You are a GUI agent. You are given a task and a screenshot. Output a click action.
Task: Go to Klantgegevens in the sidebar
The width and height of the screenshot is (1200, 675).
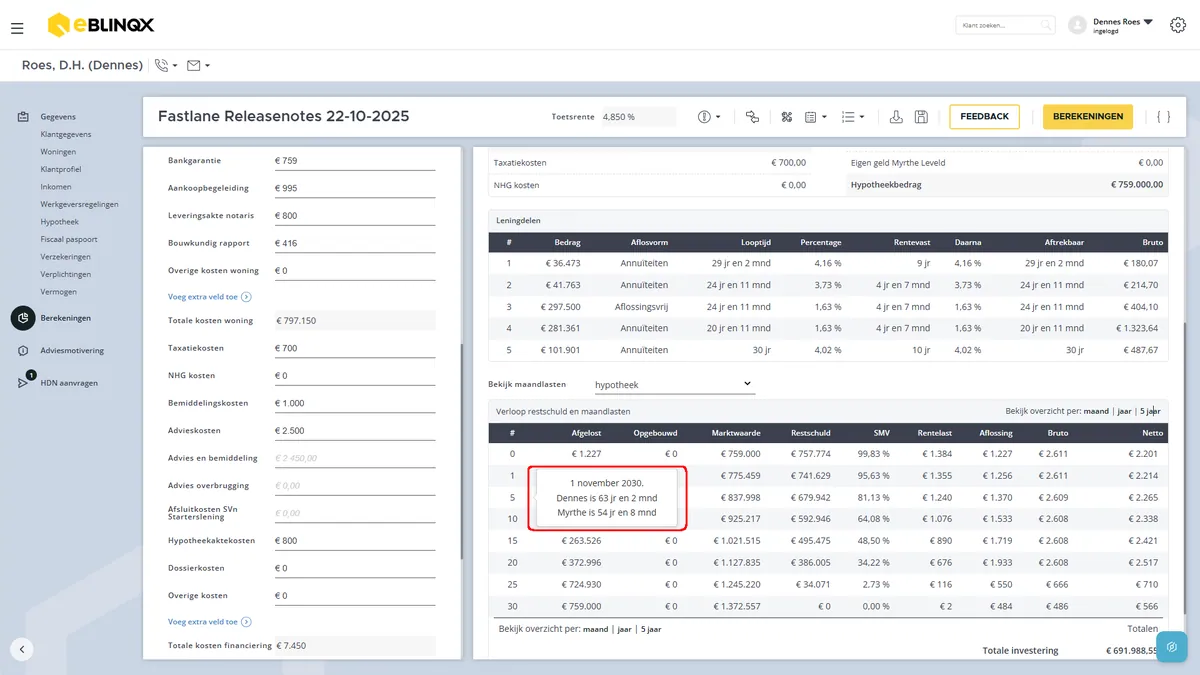(x=66, y=134)
